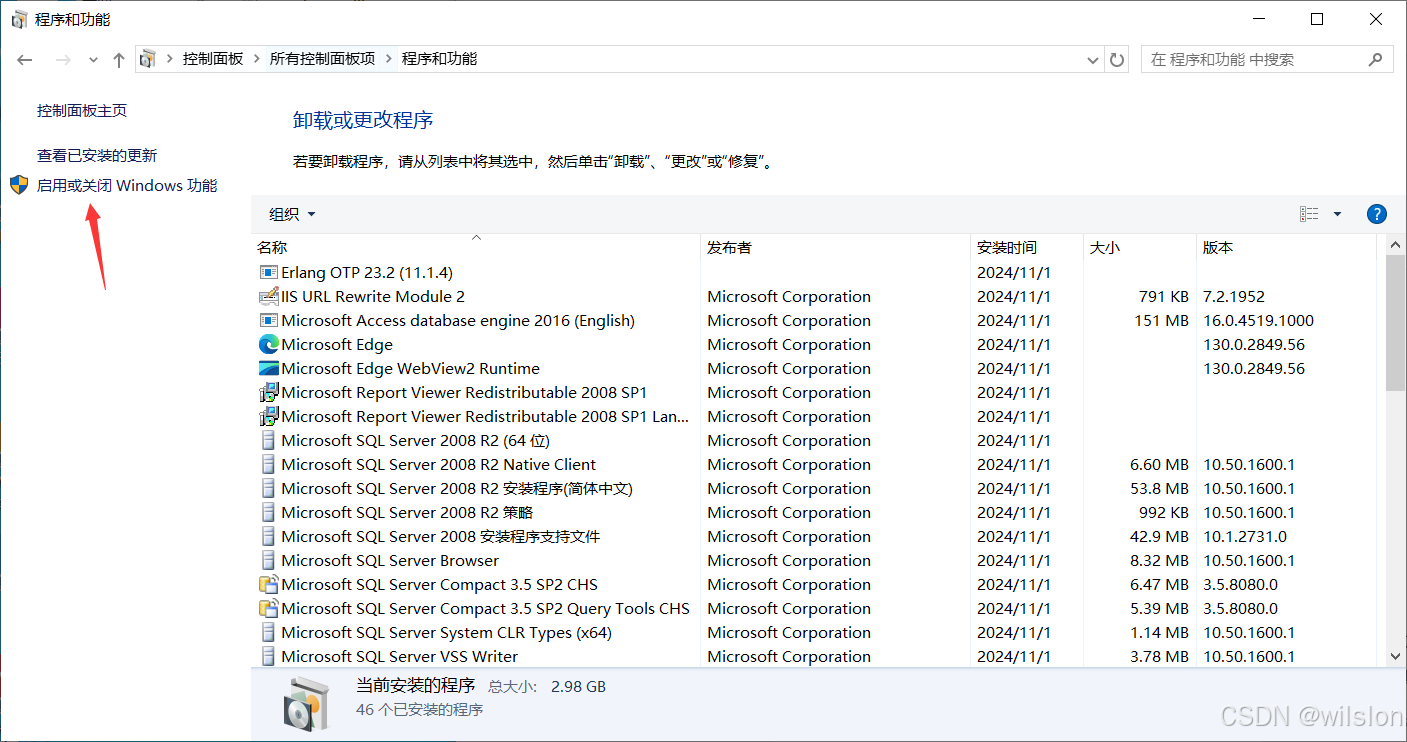The image size is (1407, 742).
Task: Click the Erlang OTP 23.2 program icon
Action: pos(268,272)
